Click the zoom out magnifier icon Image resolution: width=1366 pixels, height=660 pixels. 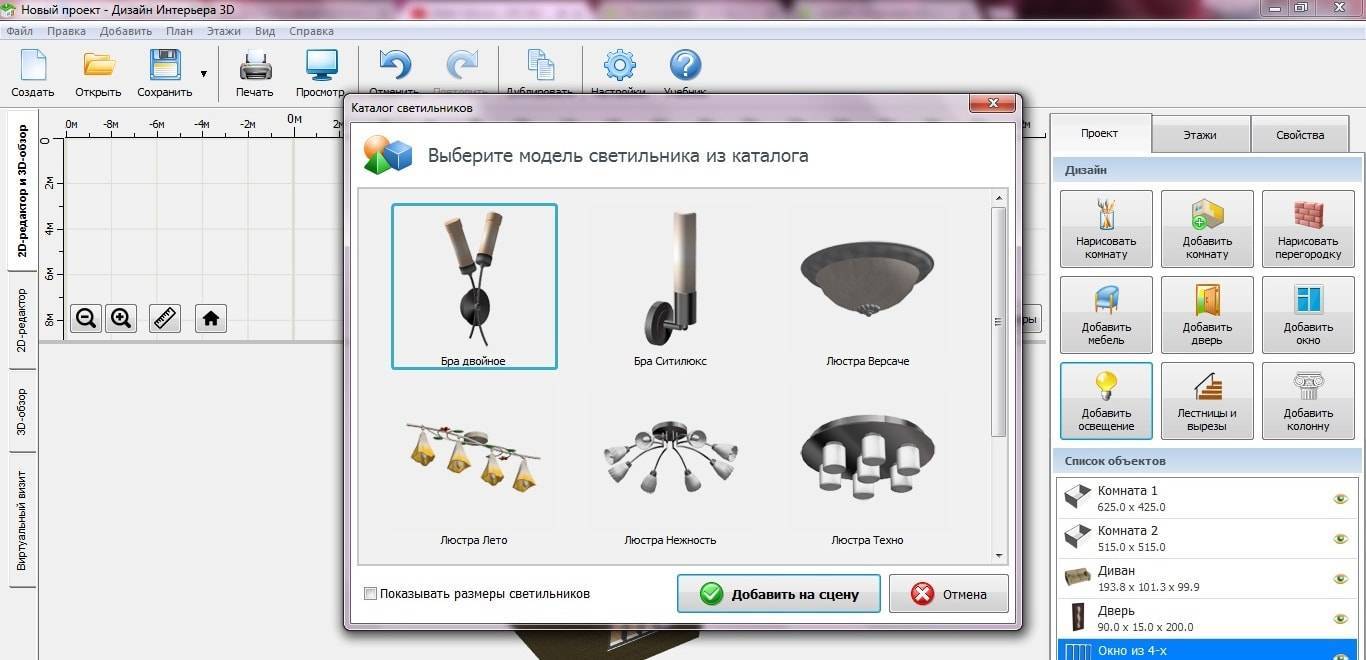click(86, 318)
